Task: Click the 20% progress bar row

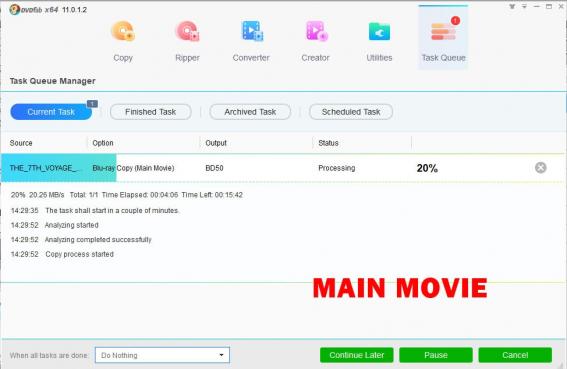Action: (x=283, y=168)
